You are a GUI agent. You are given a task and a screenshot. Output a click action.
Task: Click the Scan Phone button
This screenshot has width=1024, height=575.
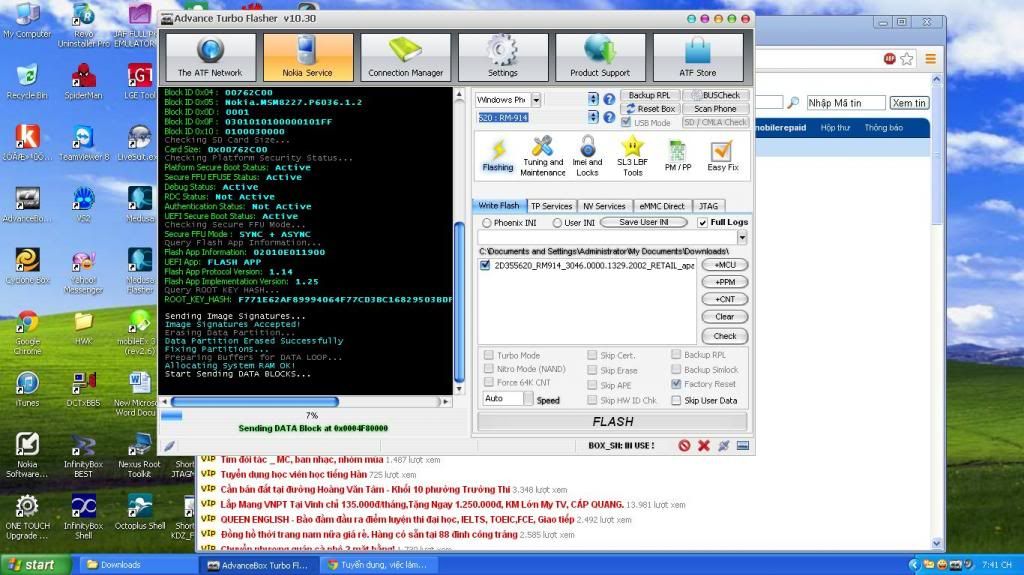coord(715,108)
